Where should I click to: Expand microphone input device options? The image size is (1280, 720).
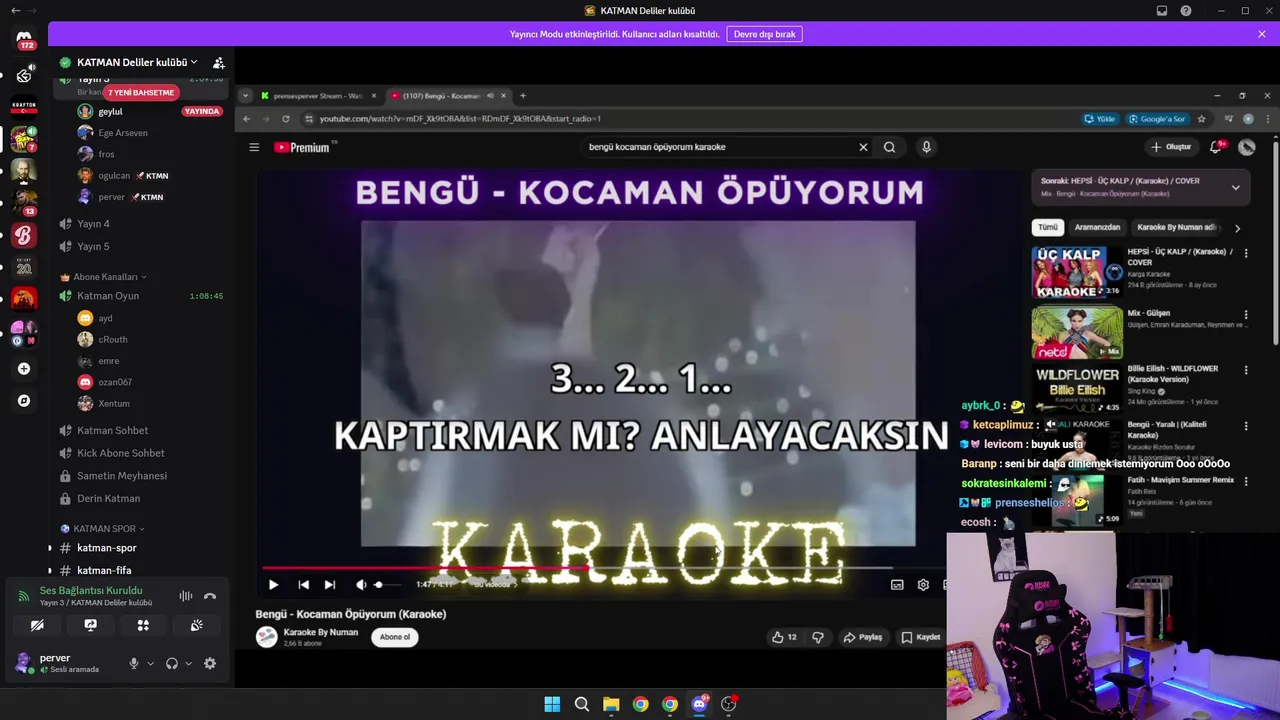pyautogui.click(x=150, y=663)
